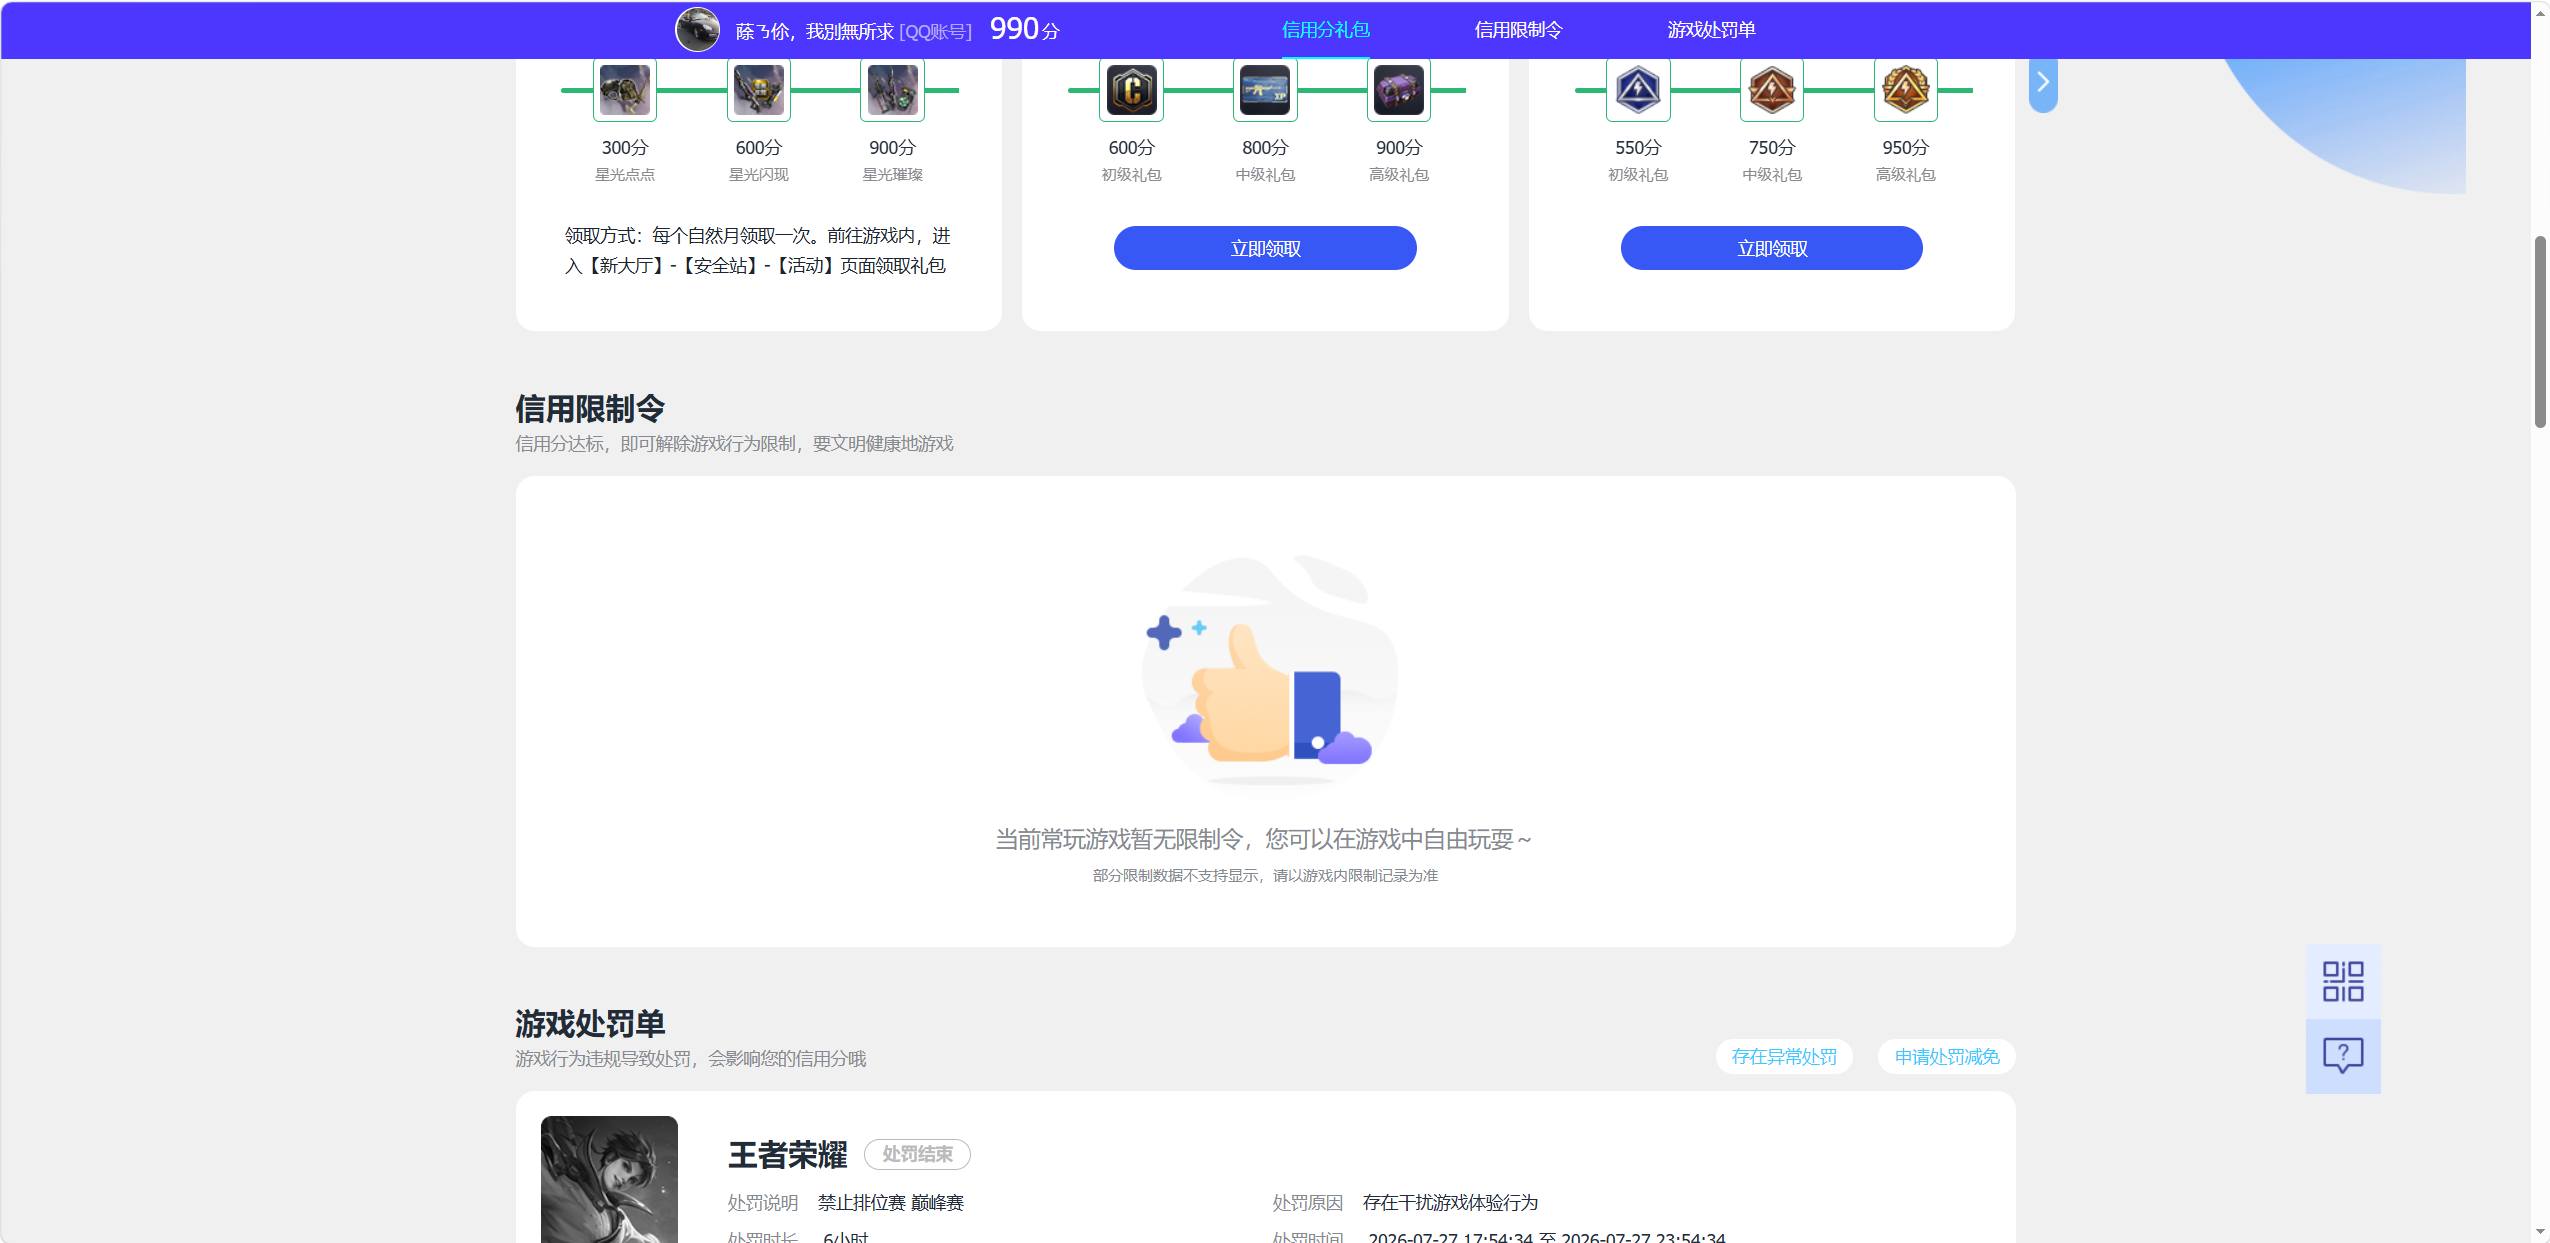Open the QR code floating icon
Screen dimensions: 2550x1243
pyautogui.click(x=2343, y=982)
